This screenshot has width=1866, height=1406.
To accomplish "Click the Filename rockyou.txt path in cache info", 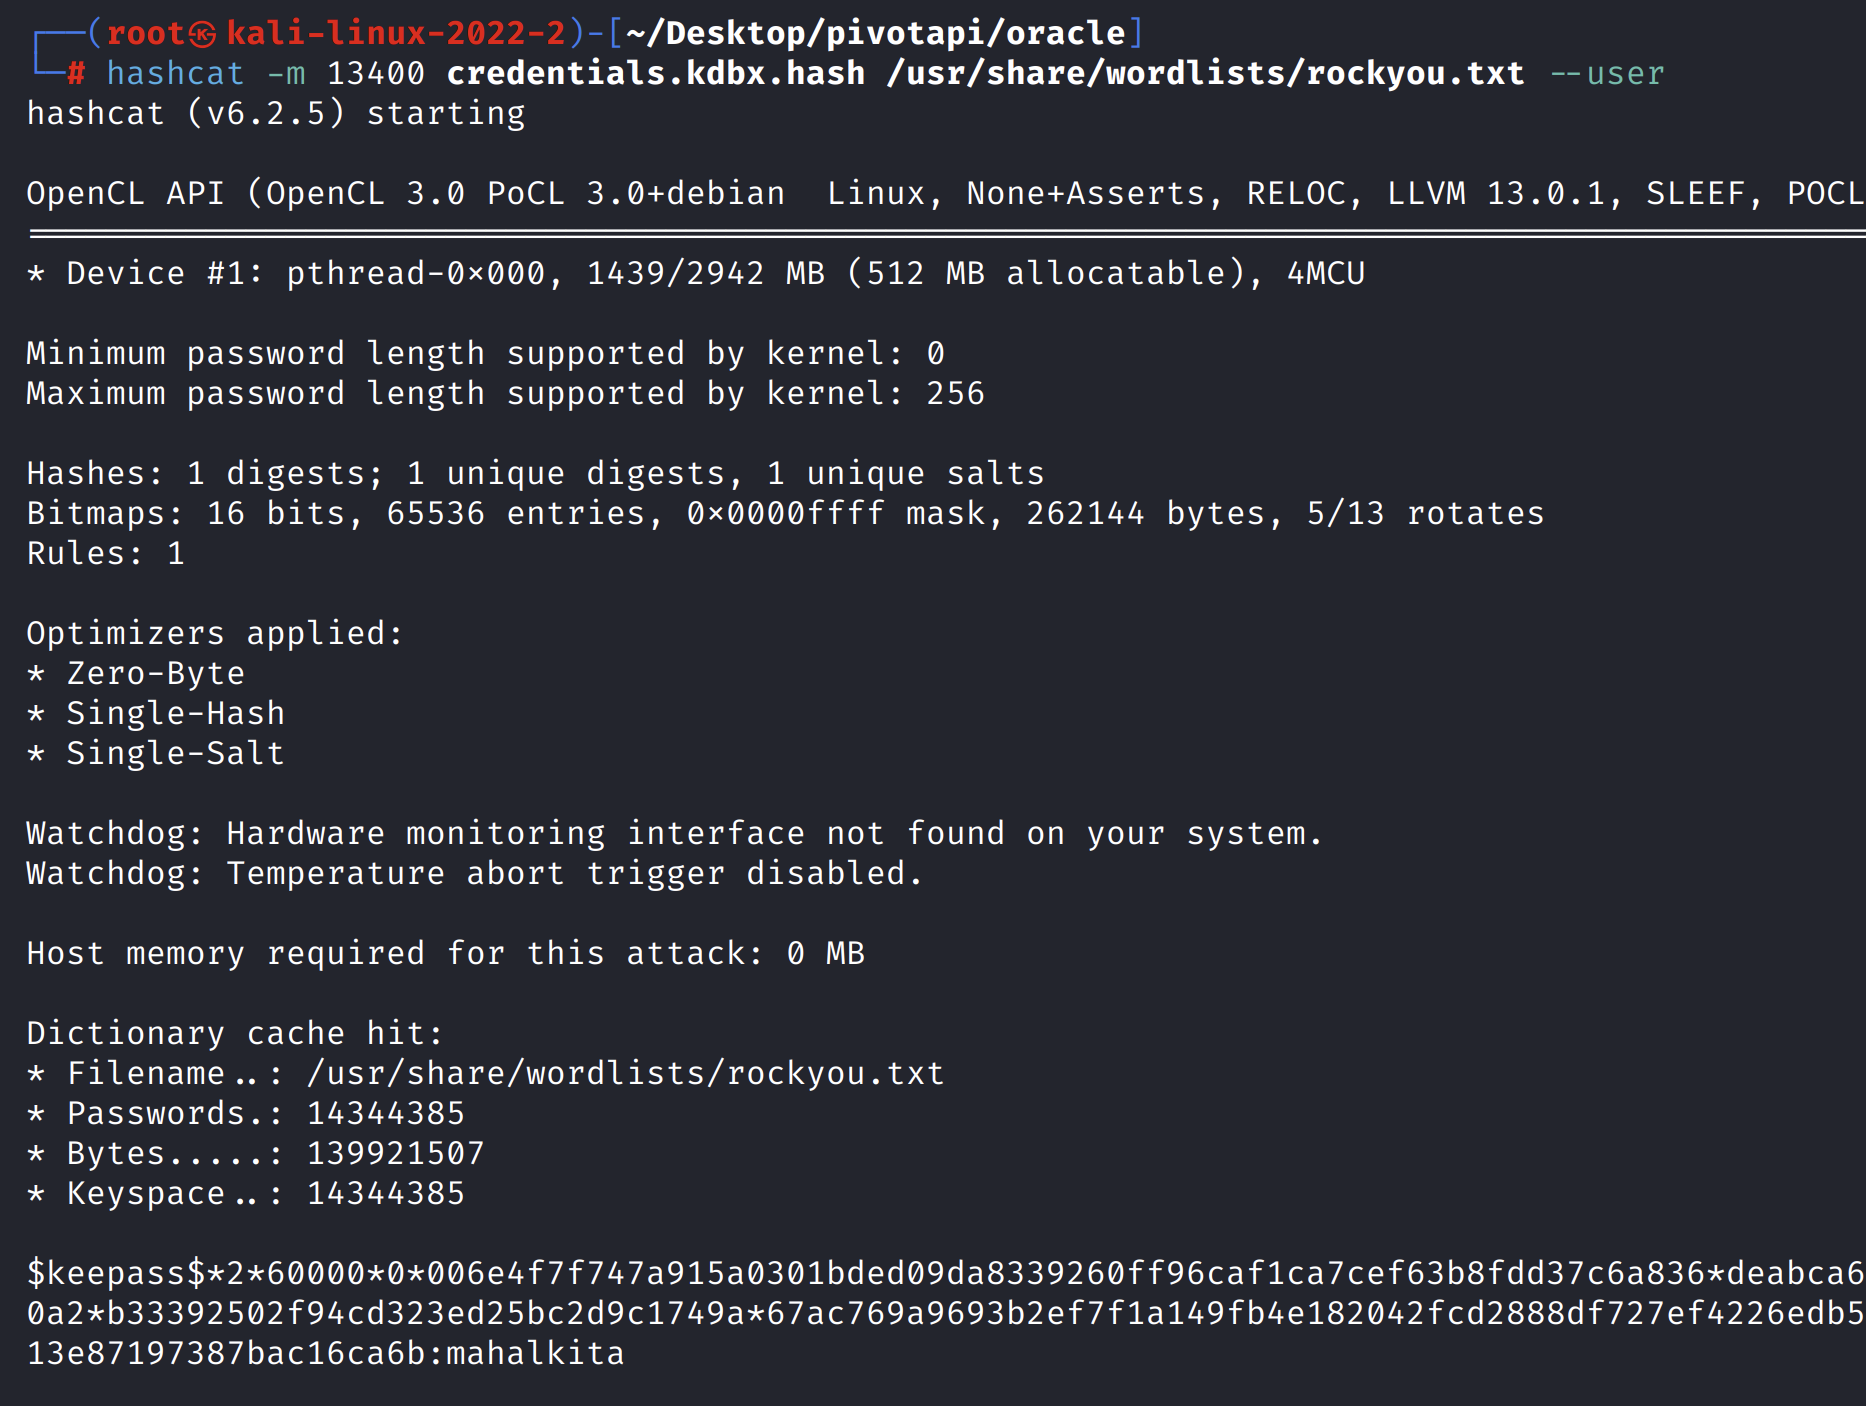I will coord(625,1074).
